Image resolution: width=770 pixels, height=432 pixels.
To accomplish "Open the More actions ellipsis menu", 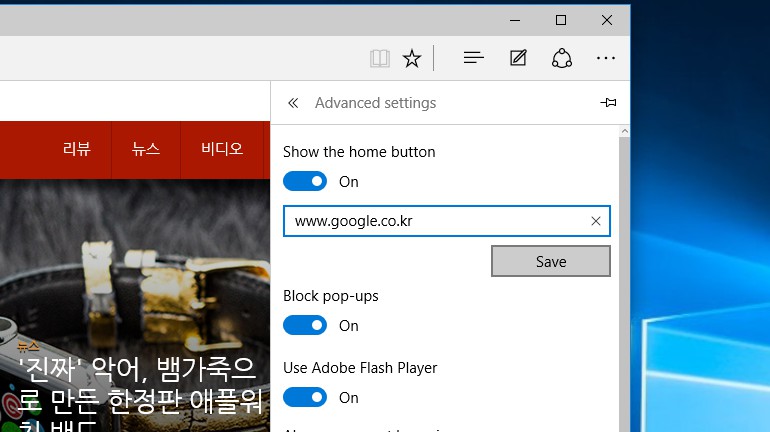I will coord(605,58).
